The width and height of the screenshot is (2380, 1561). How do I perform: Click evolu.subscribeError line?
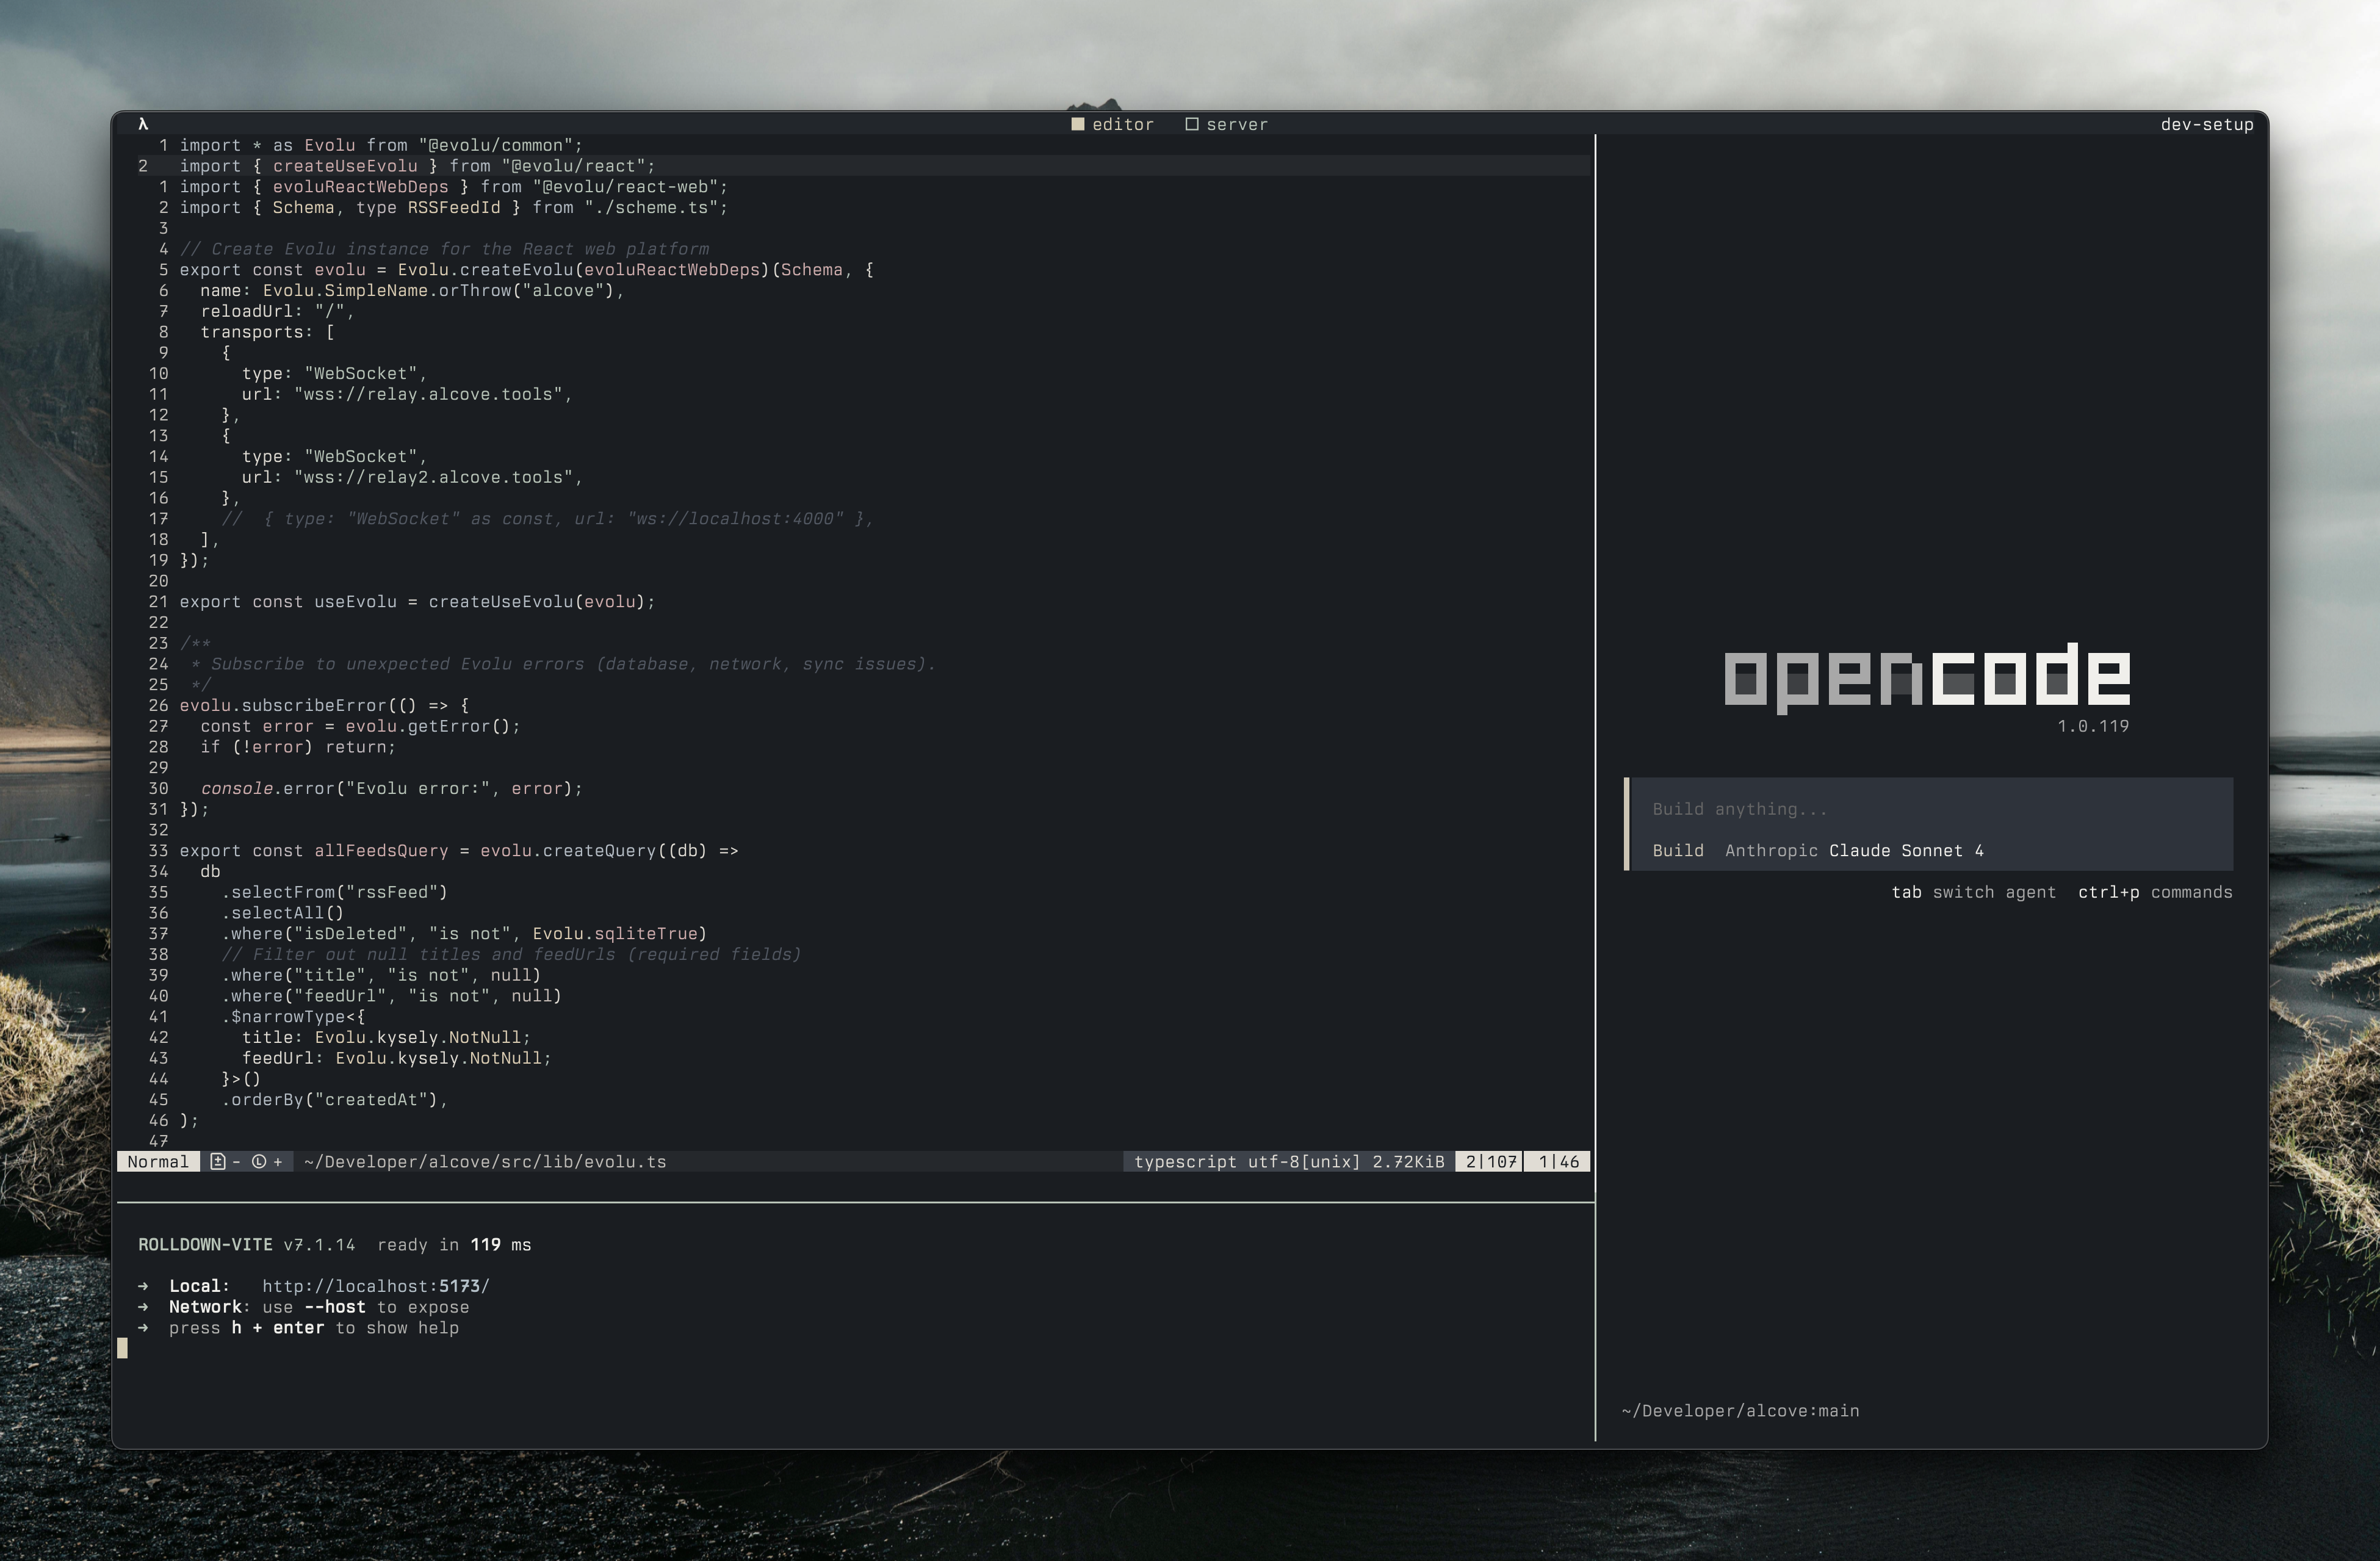tap(324, 705)
